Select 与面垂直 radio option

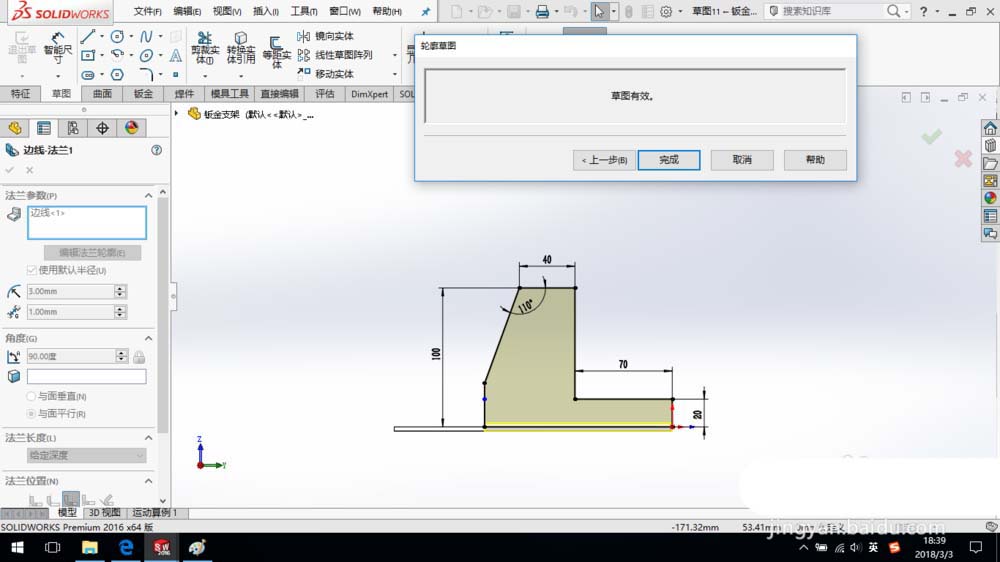click(31, 396)
